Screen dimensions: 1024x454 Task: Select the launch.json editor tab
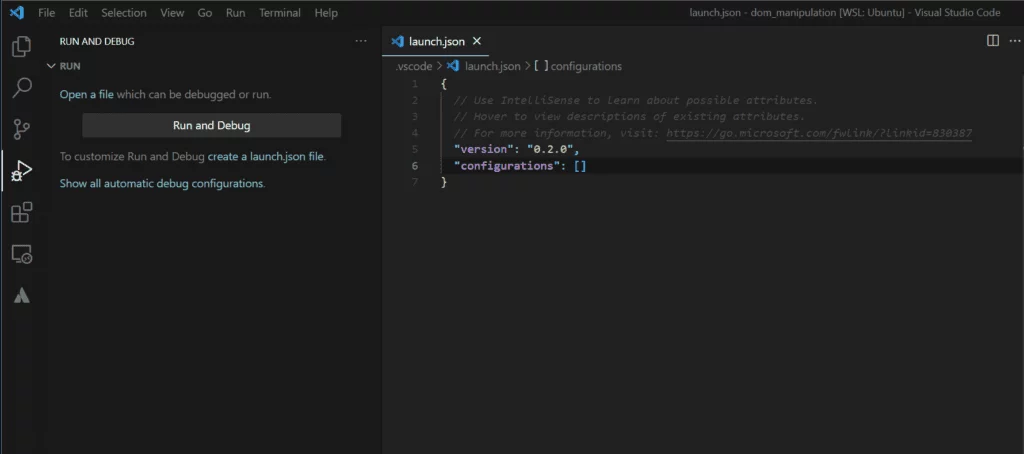(x=436, y=41)
